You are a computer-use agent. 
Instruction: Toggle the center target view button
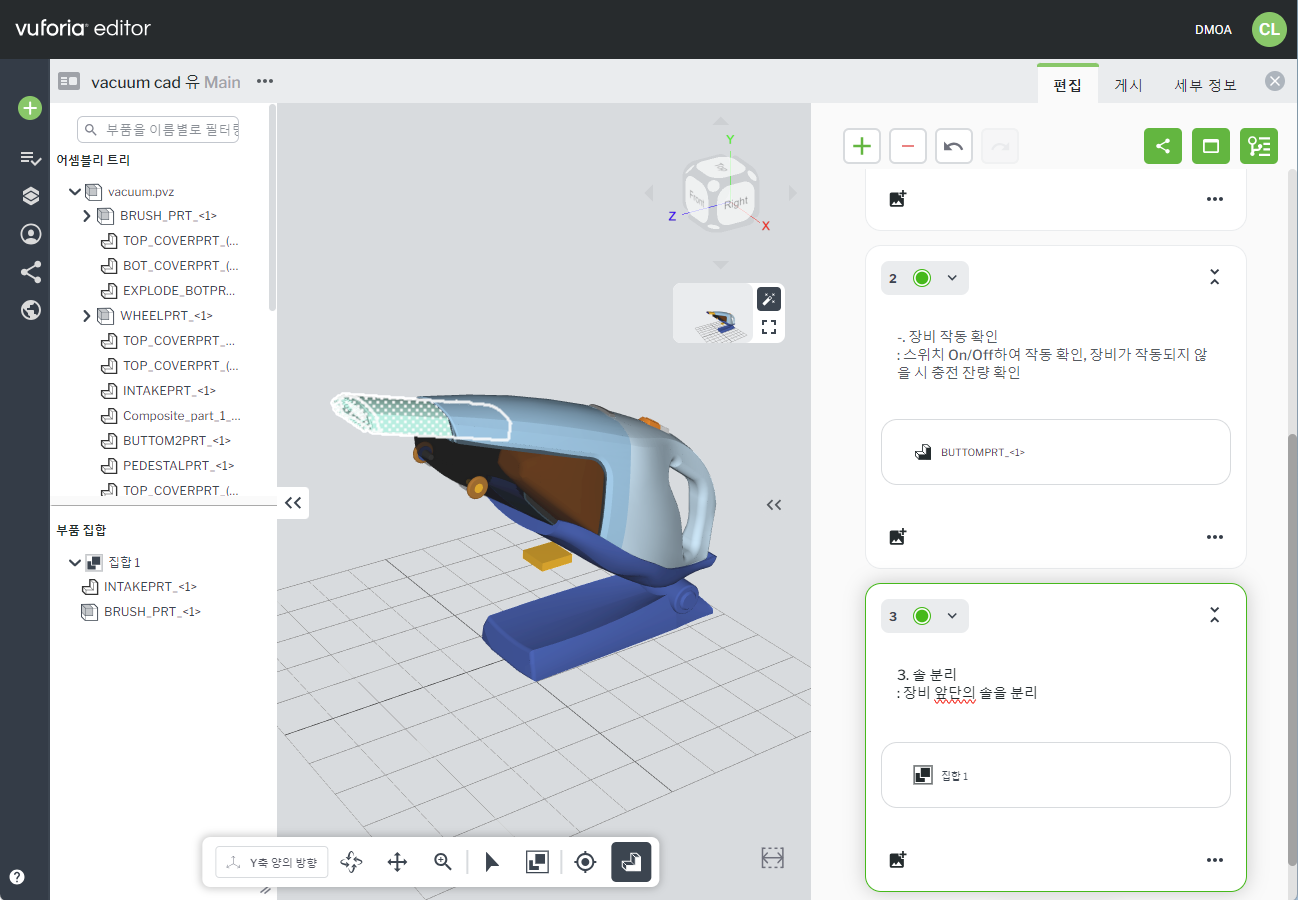pyautogui.click(x=586, y=862)
